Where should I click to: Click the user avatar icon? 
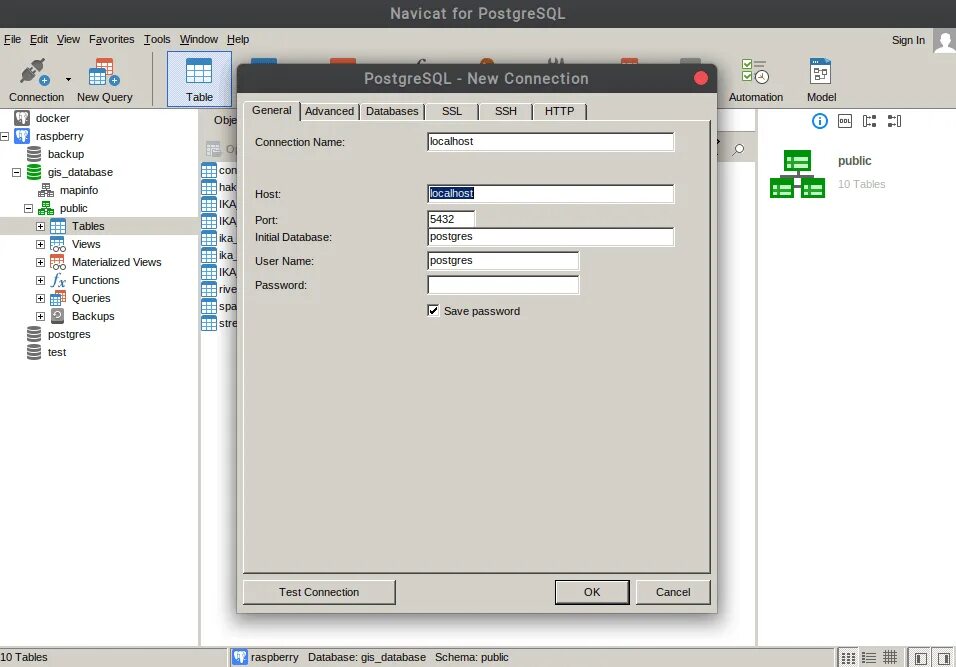(944, 41)
